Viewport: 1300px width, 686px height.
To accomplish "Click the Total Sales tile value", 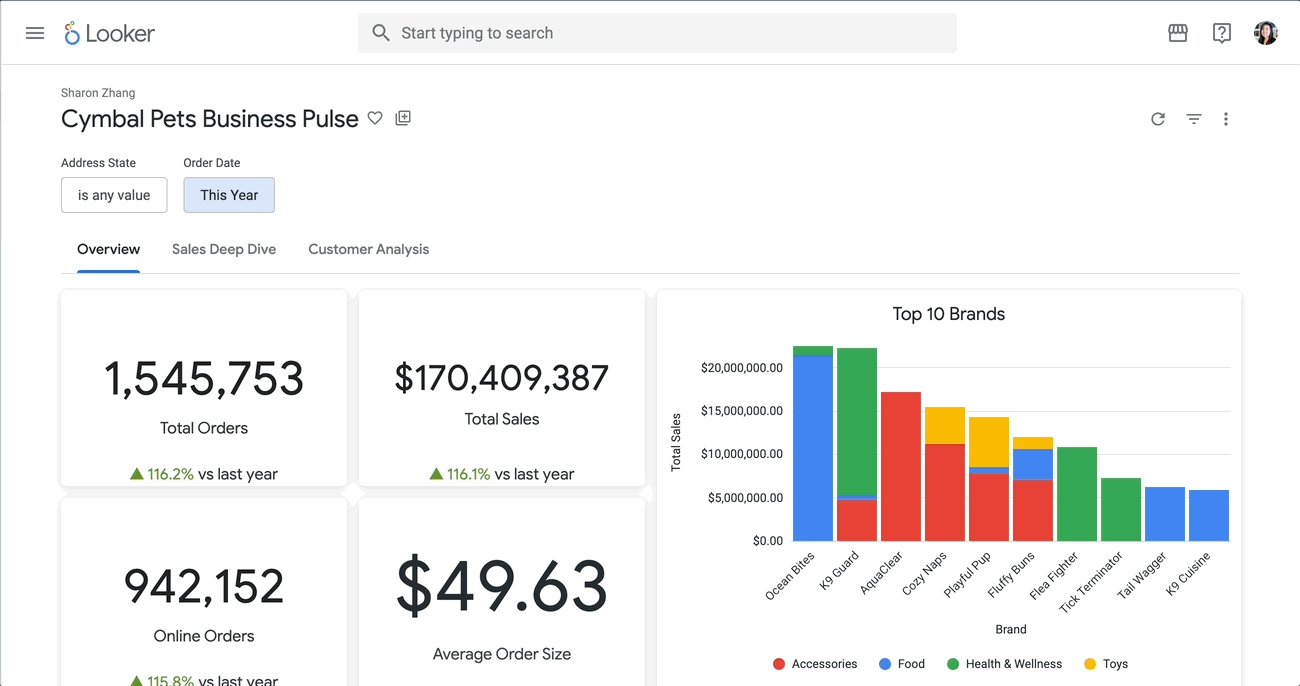I will tap(501, 378).
